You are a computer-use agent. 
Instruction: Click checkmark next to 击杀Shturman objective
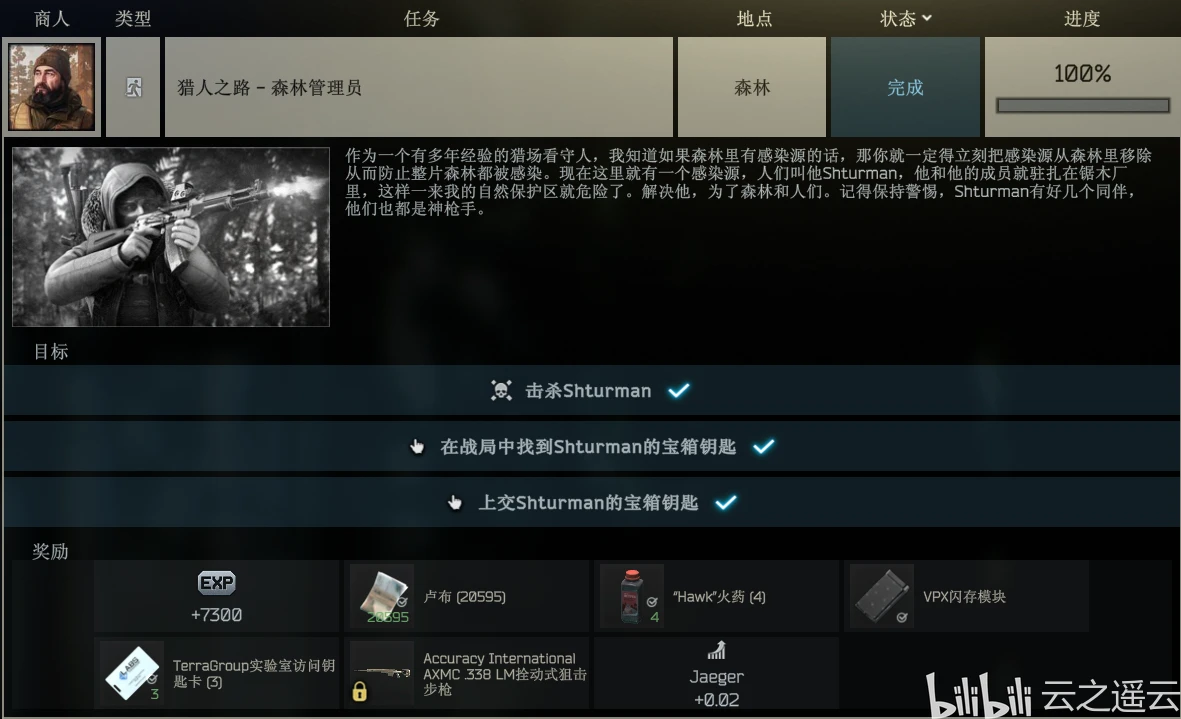pyautogui.click(x=679, y=390)
